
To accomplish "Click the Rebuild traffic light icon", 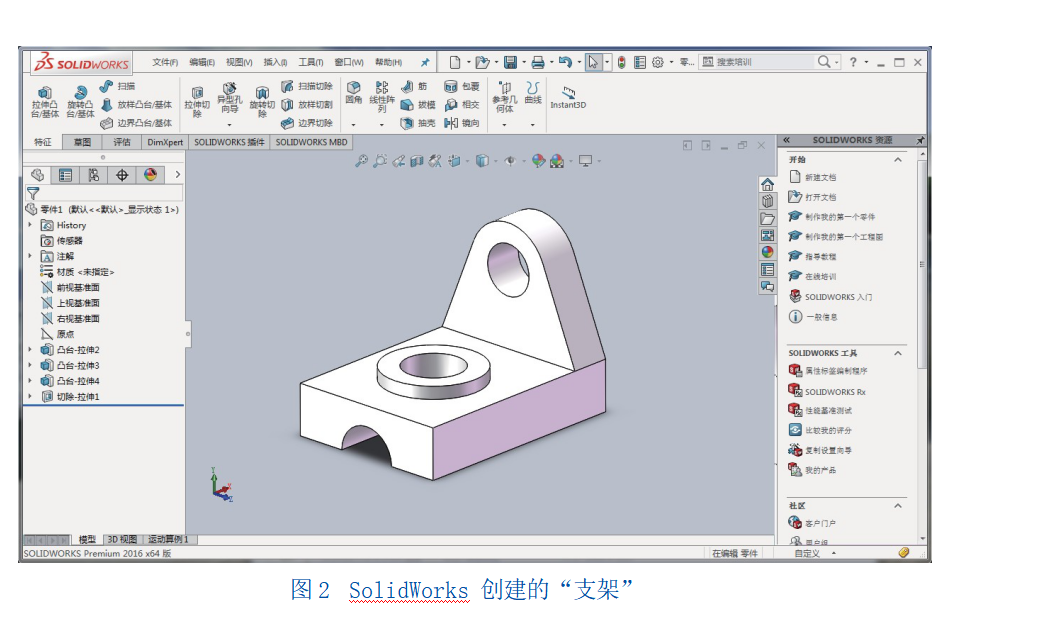I will (x=622, y=63).
